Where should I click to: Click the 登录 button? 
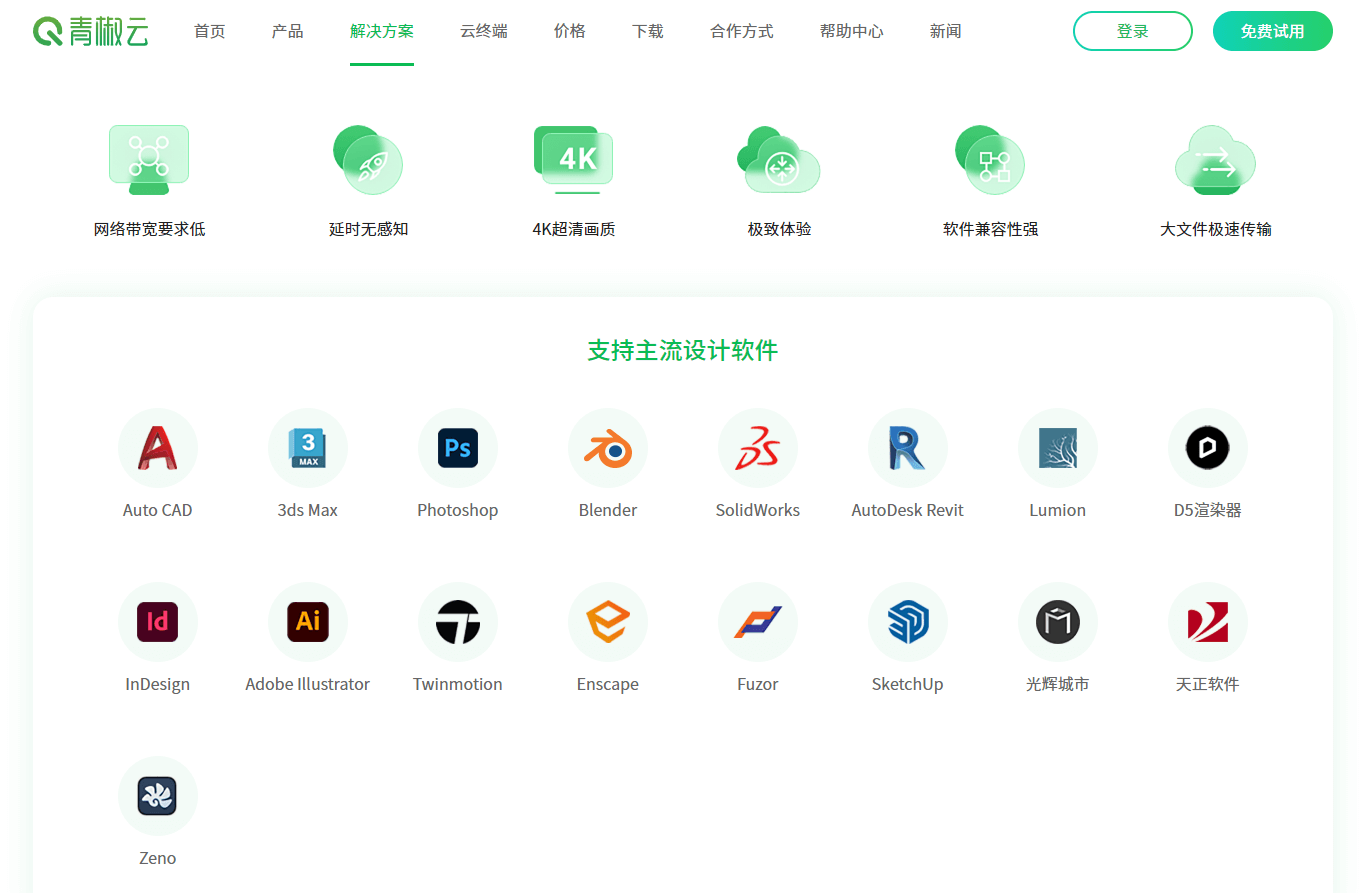point(1133,31)
